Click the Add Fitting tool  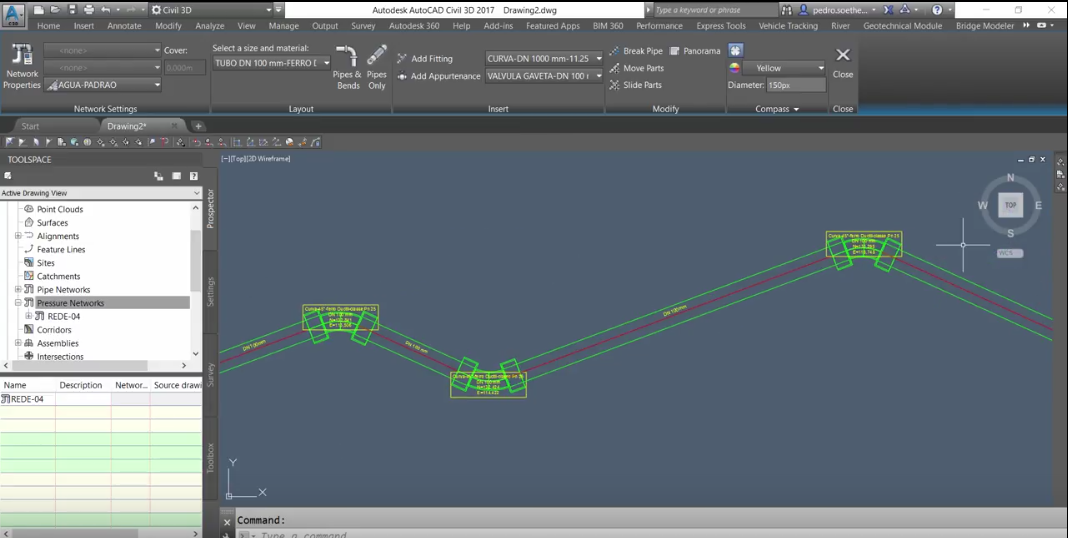tap(424, 59)
